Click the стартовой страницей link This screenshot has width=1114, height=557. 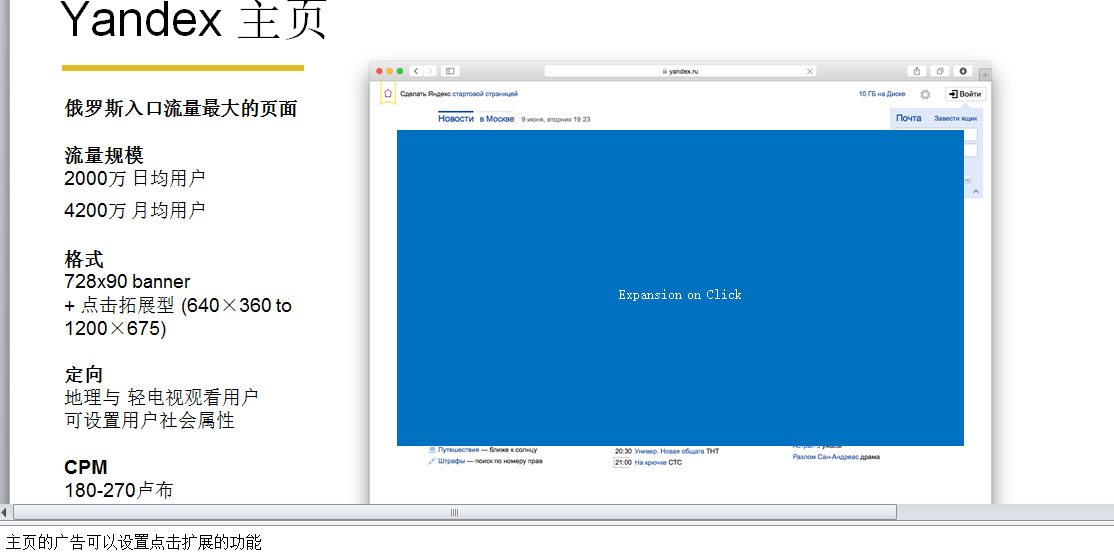pos(485,94)
